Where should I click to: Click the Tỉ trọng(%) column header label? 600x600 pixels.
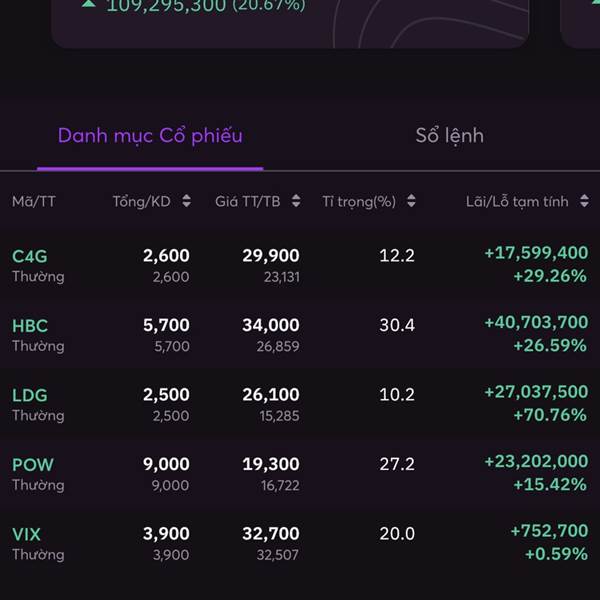coord(359,201)
